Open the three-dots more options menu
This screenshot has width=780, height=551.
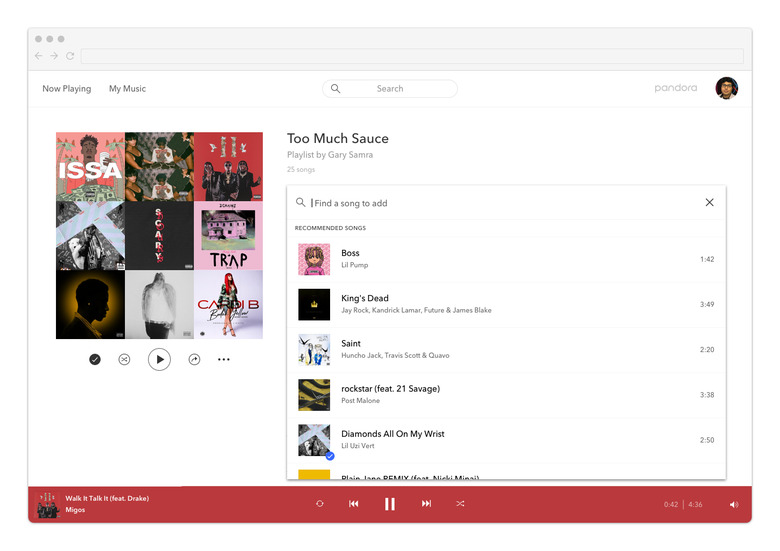[224, 359]
